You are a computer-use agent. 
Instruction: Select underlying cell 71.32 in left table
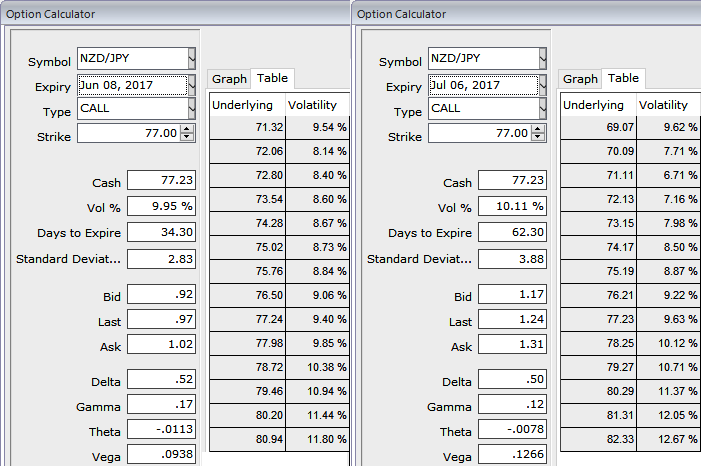click(247, 128)
